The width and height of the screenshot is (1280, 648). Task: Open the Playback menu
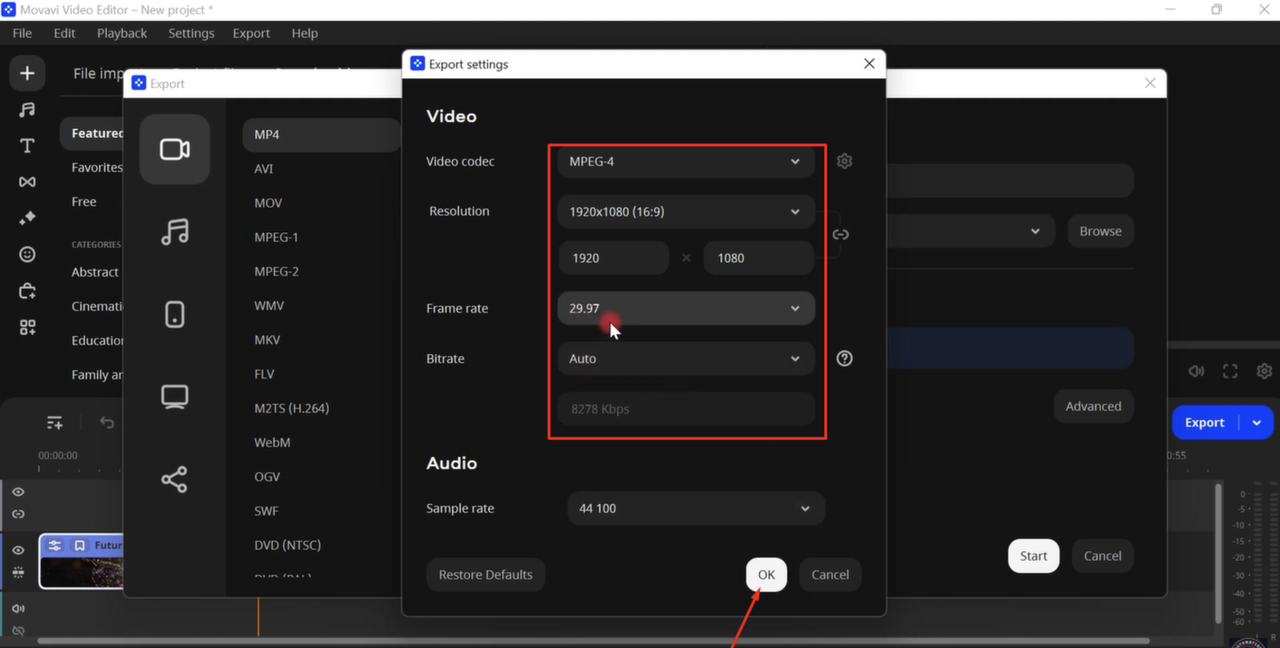click(122, 33)
